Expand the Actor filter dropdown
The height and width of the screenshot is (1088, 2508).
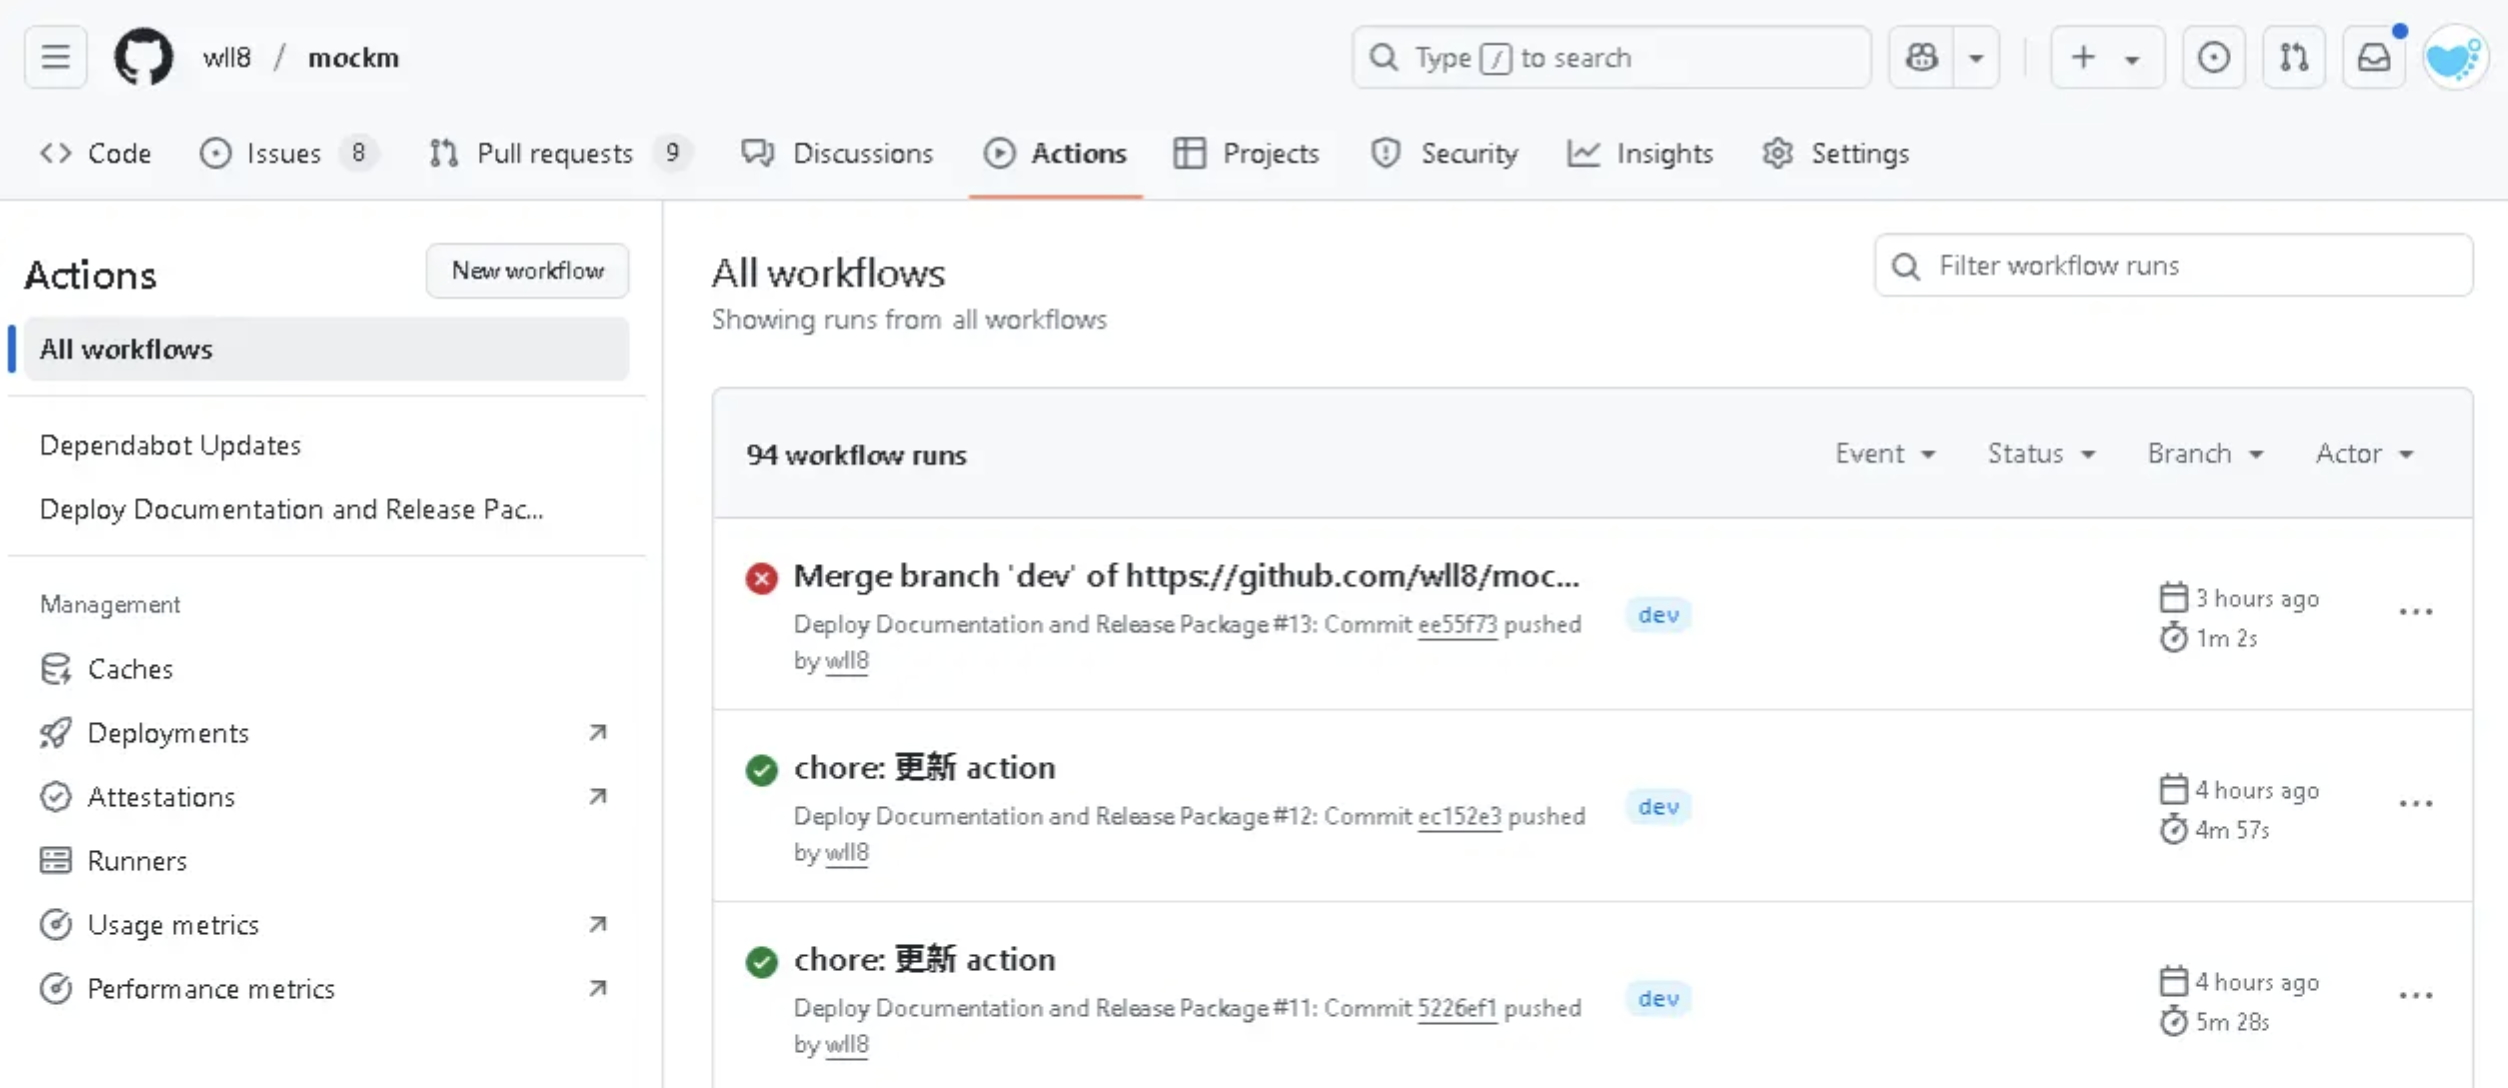[2365, 454]
